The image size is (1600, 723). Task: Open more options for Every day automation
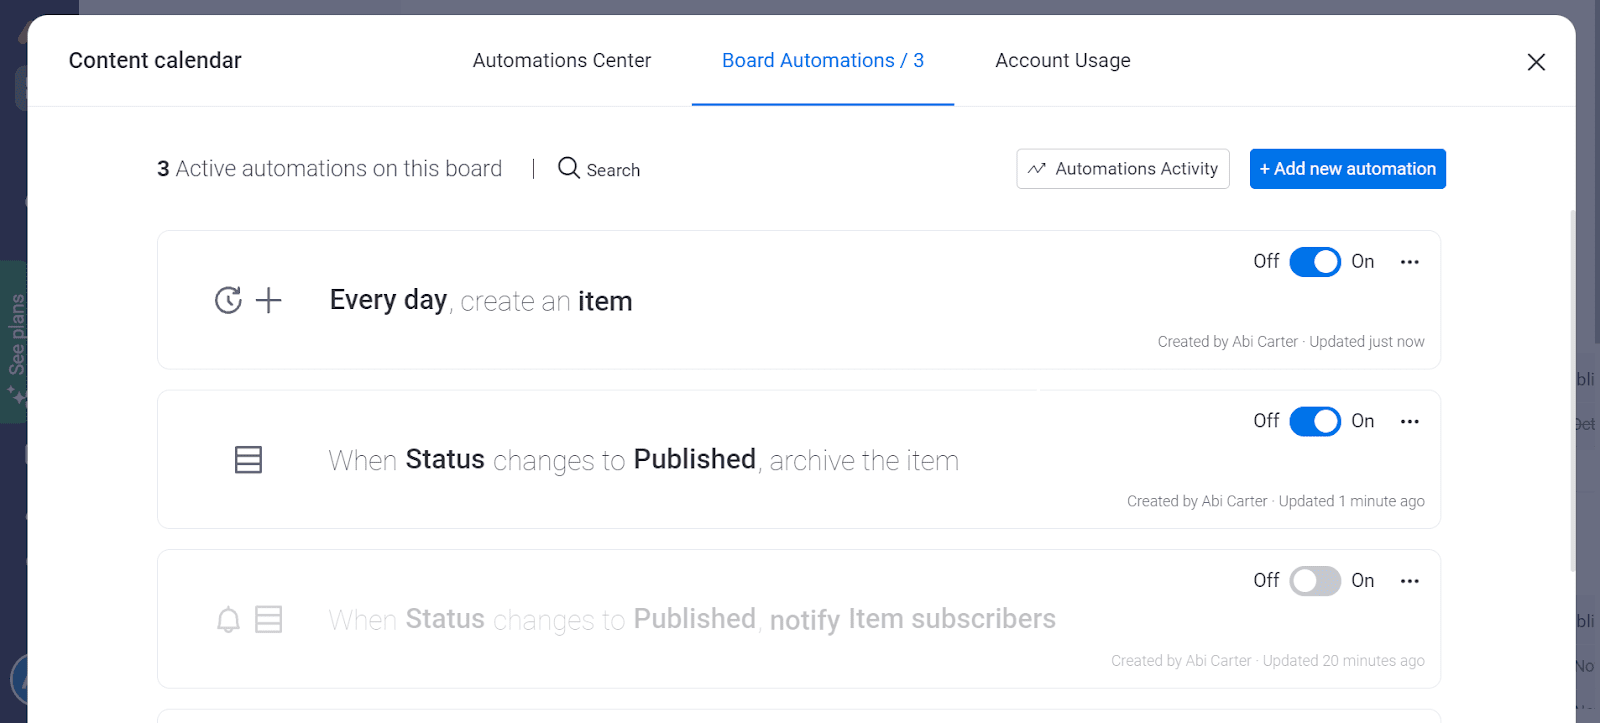tap(1410, 262)
